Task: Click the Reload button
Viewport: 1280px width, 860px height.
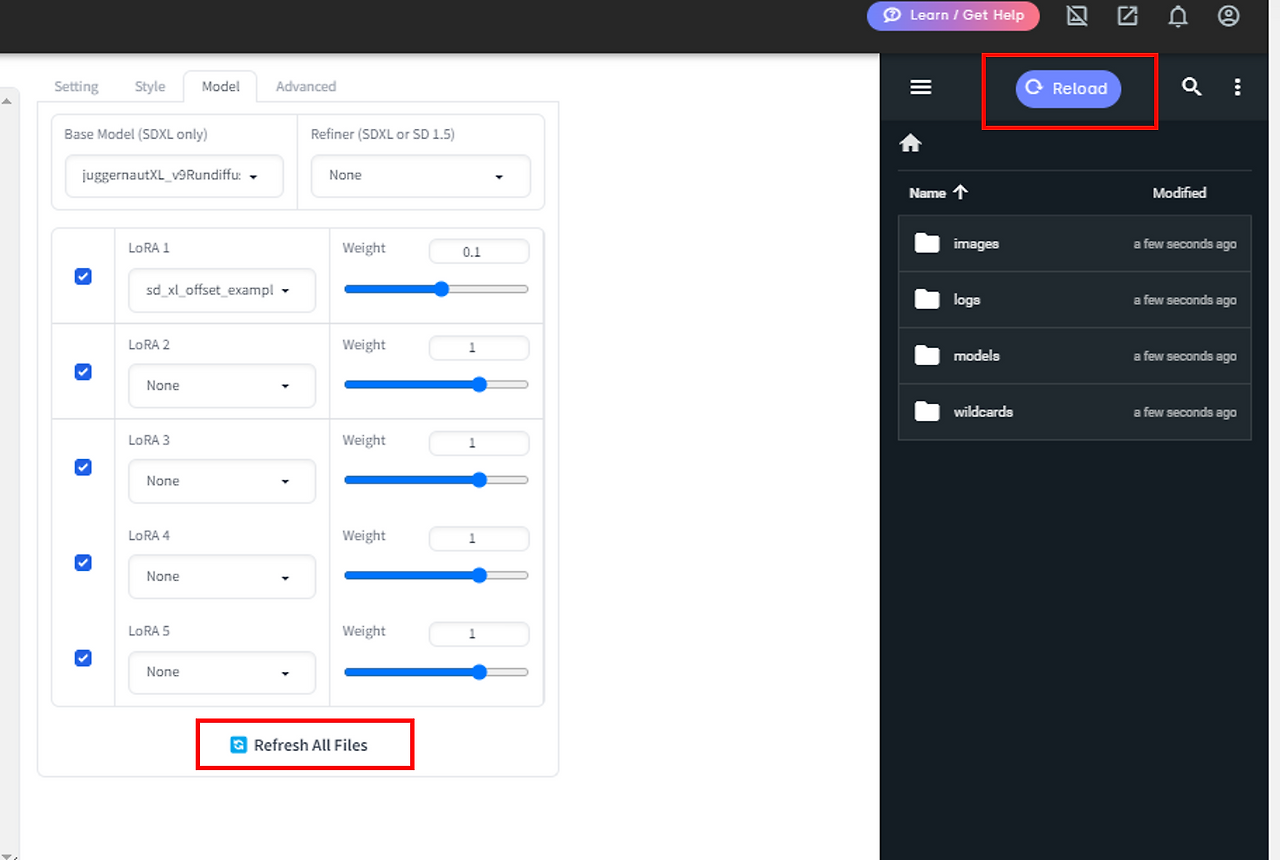Action: (1068, 88)
